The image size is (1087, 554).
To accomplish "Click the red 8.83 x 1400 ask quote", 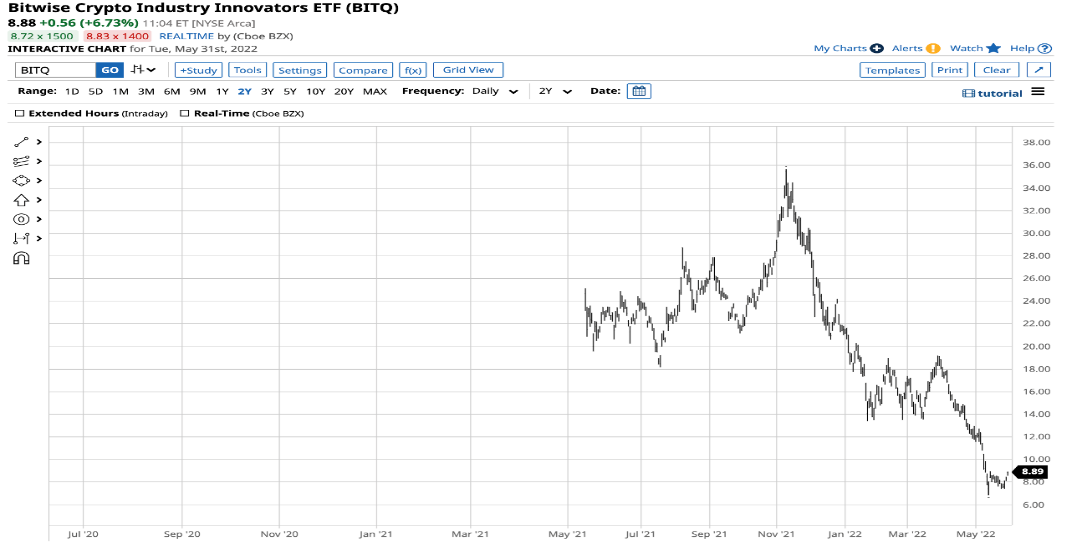I will tap(117, 36).
